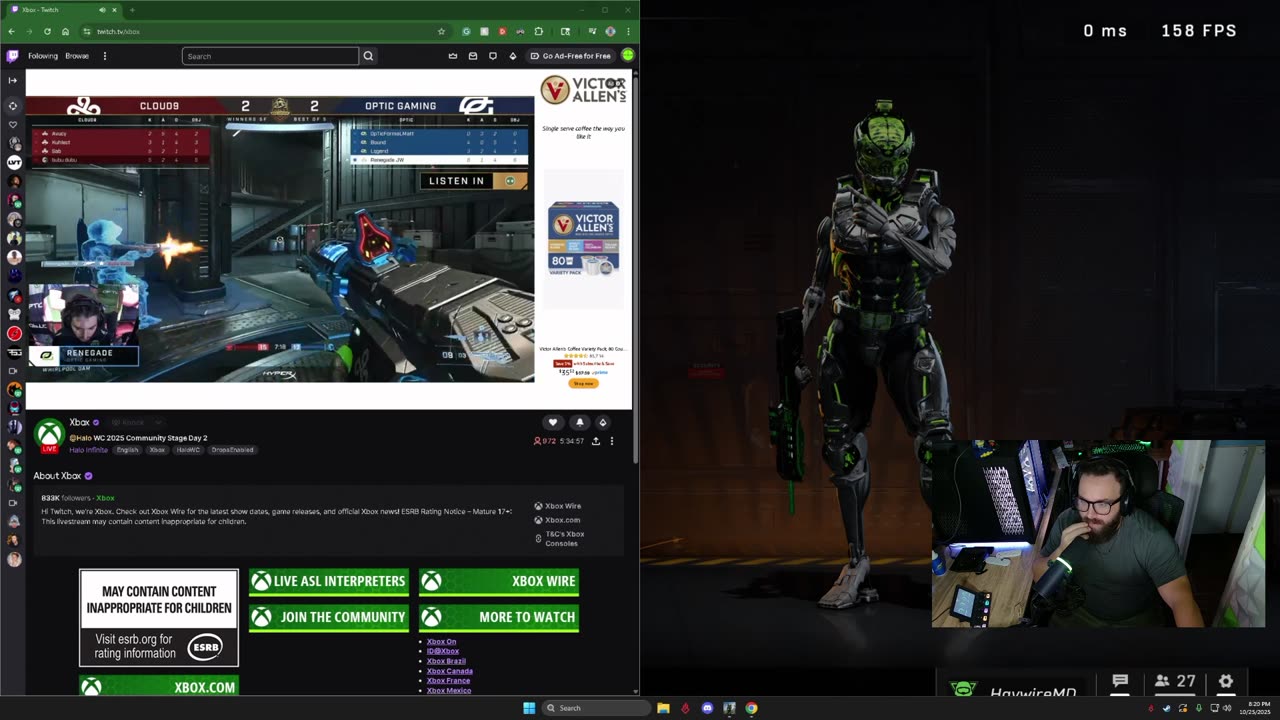Select the DropsEnabled stream tag
The image size is (1280, 720).
[x=232, y=450]
